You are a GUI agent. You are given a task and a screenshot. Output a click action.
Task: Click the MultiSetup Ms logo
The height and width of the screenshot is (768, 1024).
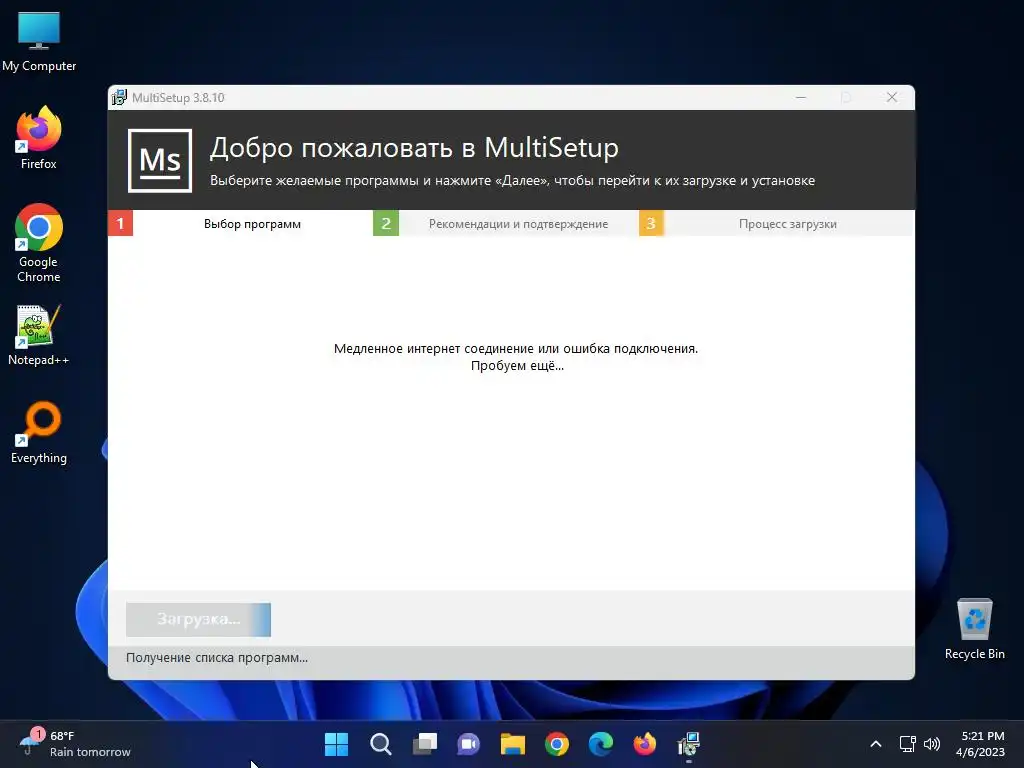160,161
